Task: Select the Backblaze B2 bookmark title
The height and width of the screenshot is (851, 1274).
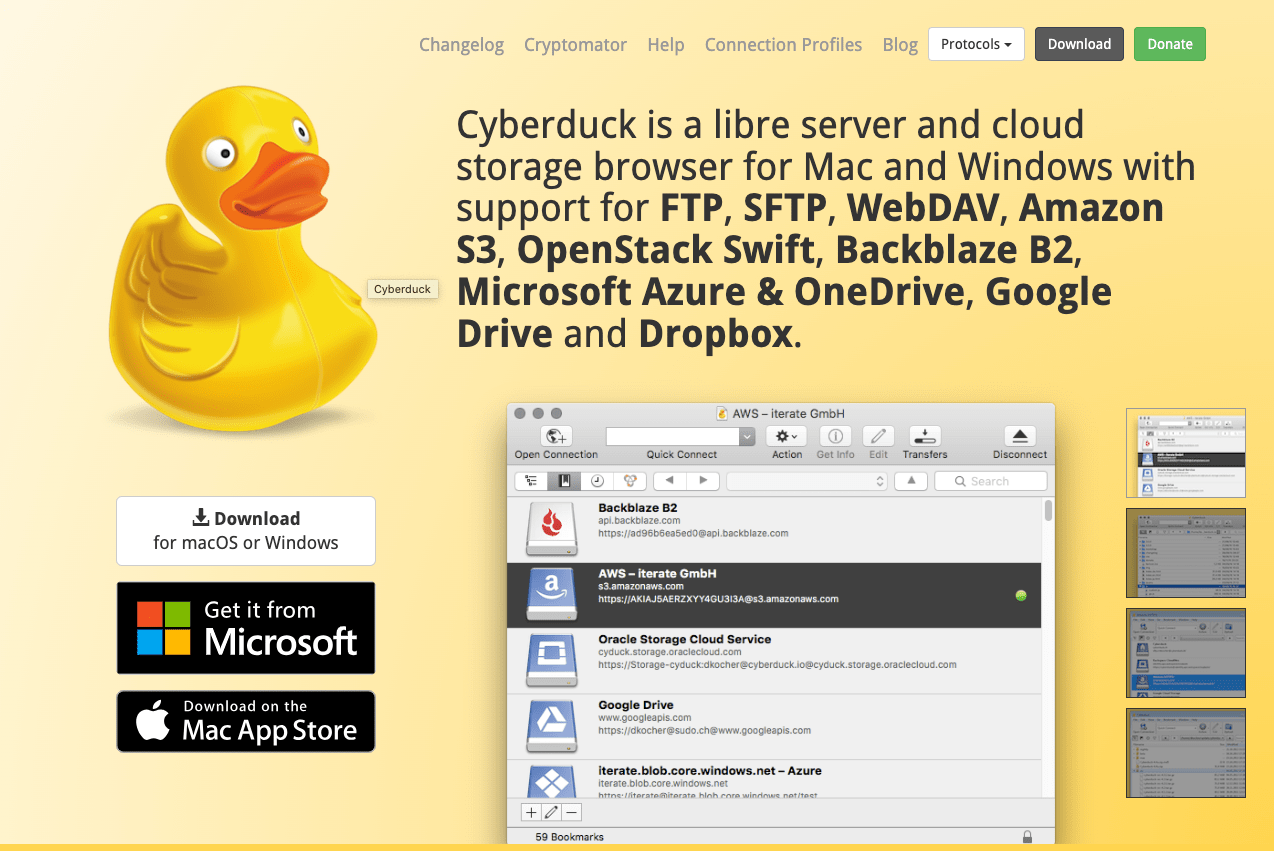Action: [x=638, y=508]
